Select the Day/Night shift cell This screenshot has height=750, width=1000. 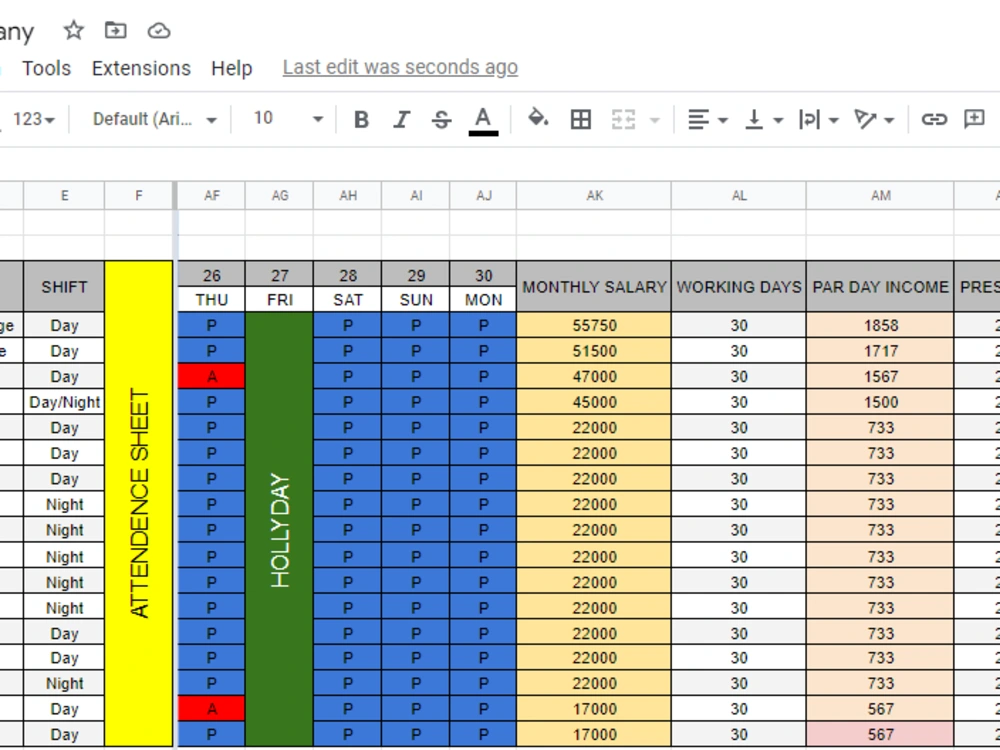point(64,402)
